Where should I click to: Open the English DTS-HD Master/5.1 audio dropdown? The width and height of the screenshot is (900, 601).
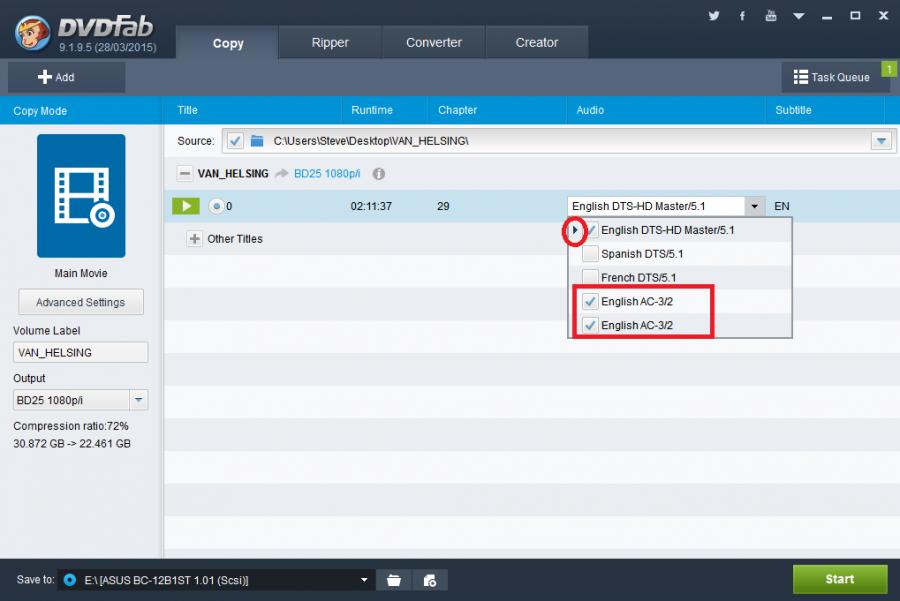pyautogui.click(x=666, y=206)
